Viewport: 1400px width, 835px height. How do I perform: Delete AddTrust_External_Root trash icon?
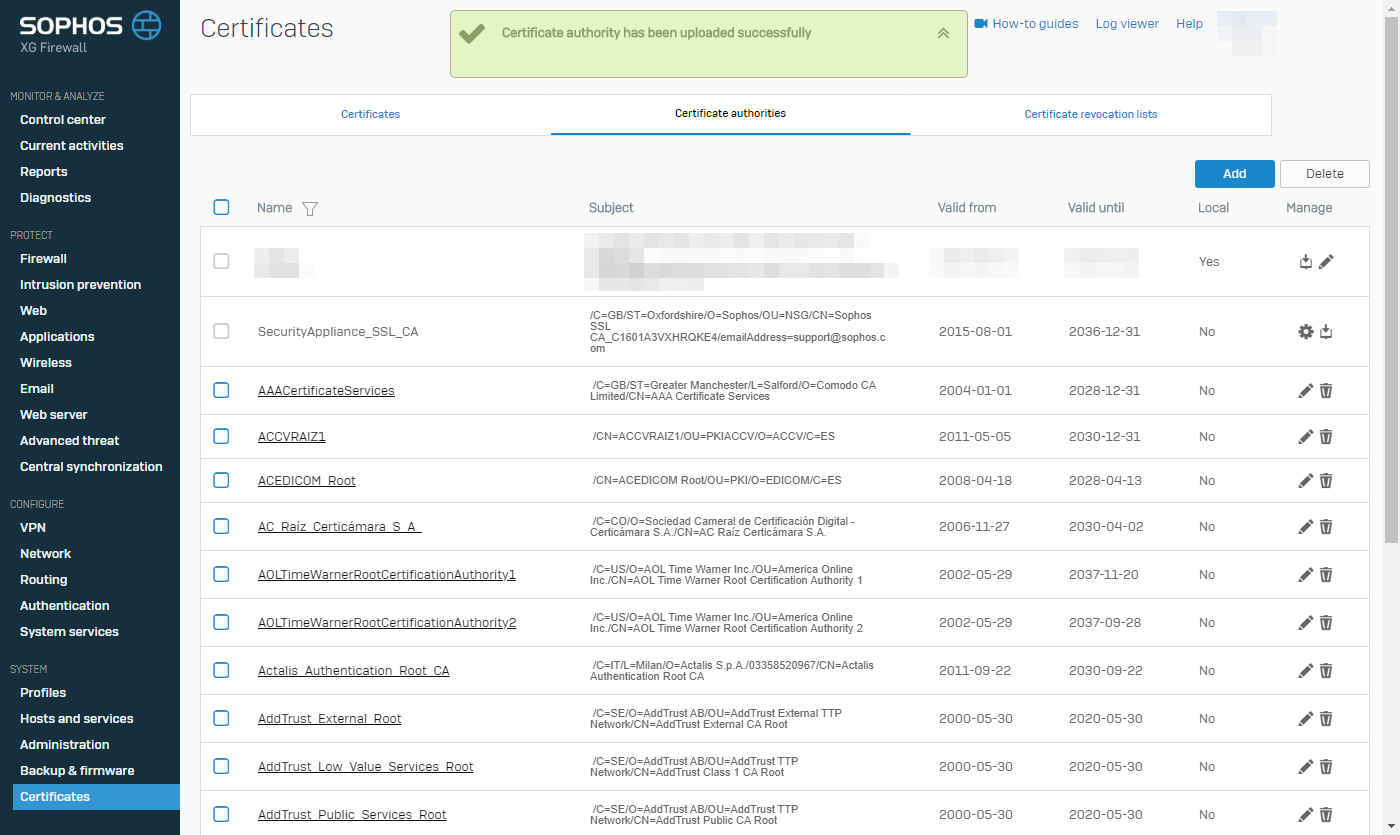coord(1326,719)
